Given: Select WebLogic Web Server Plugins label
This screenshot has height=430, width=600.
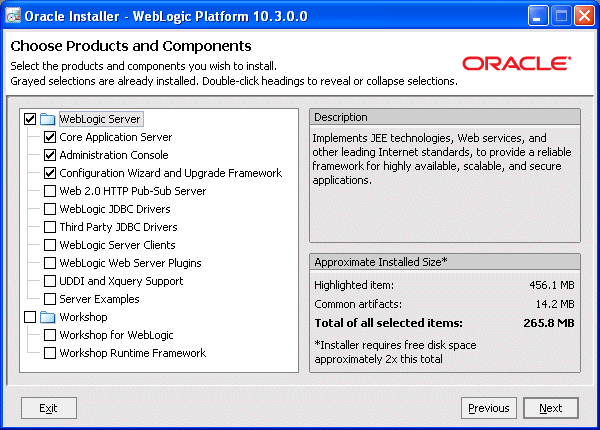Looking at the screenshot, I should (130, 263).
